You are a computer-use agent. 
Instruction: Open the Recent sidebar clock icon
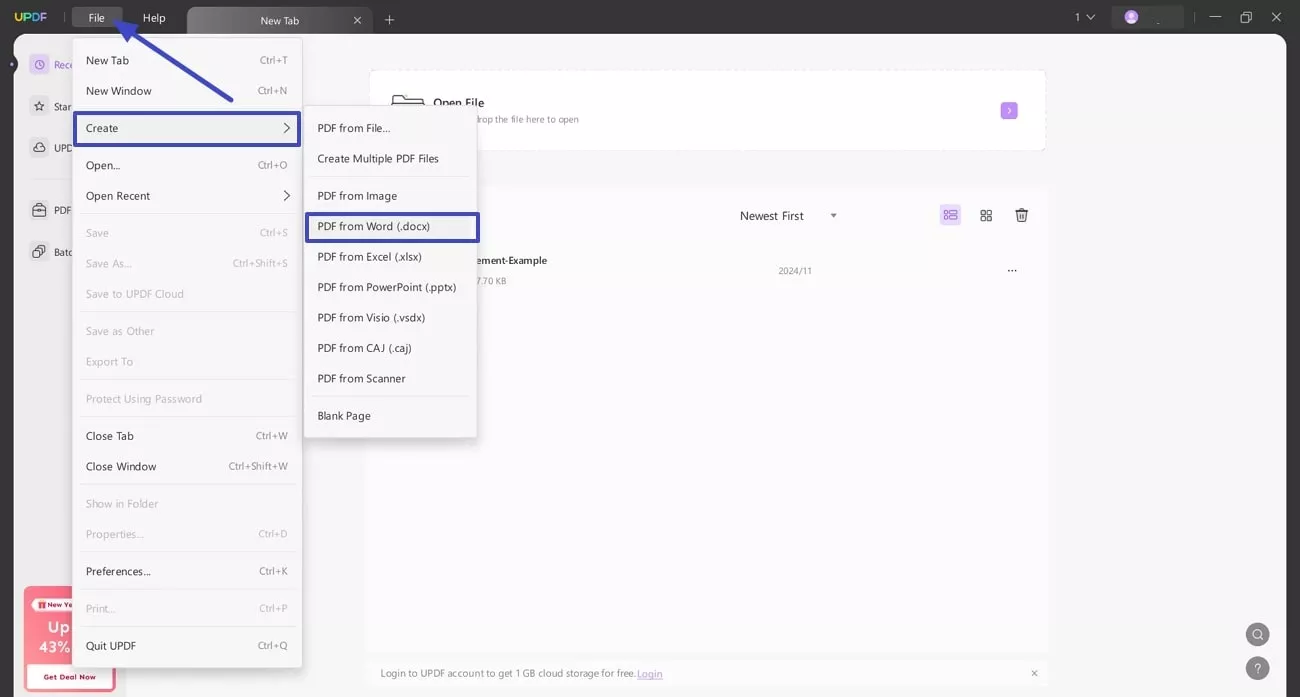[x=39, y=65]
